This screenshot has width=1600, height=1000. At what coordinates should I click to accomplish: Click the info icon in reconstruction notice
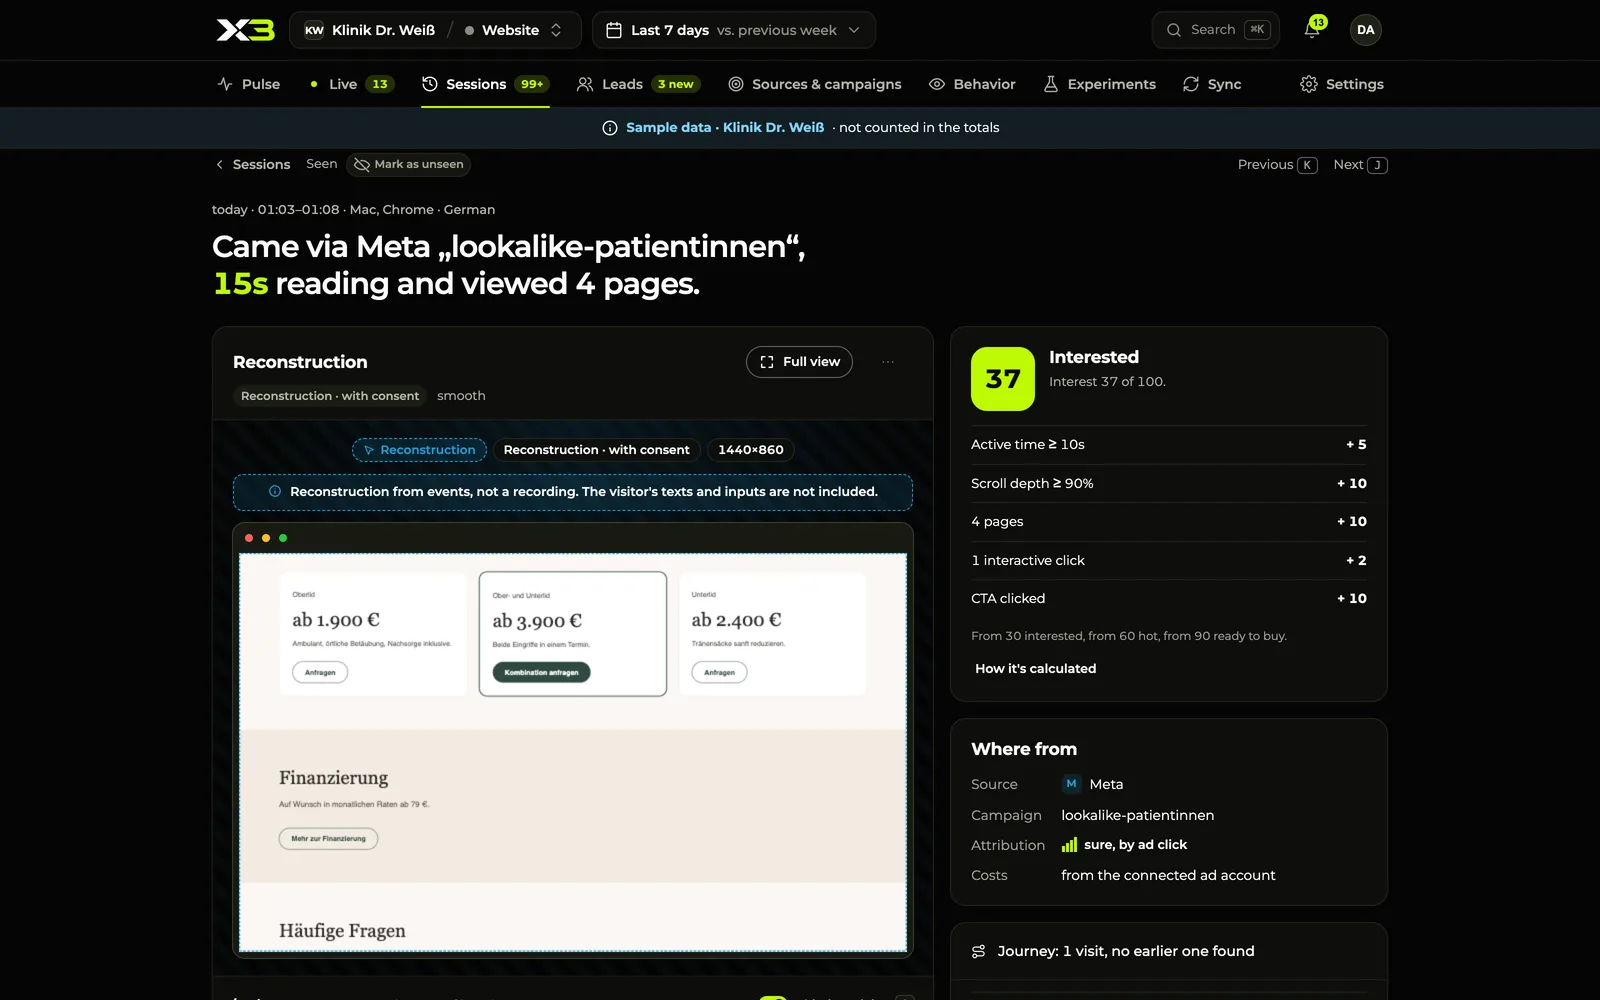[275, 491]
